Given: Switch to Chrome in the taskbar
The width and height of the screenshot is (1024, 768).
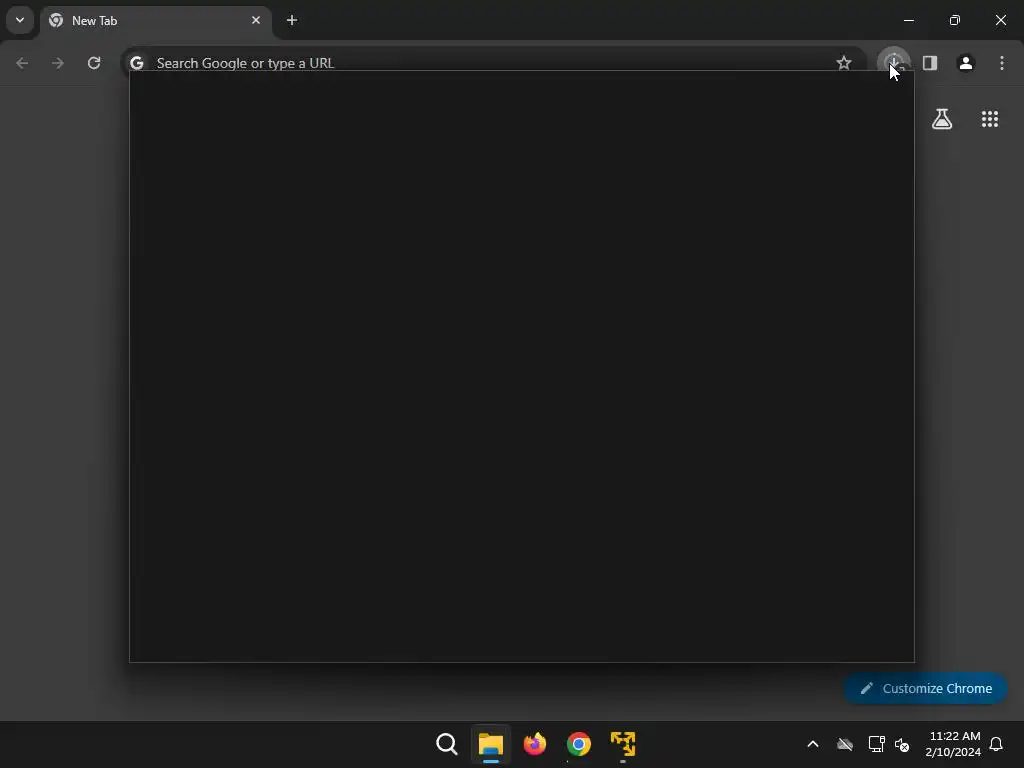Looking at the screenshot, I should (579, 744).
